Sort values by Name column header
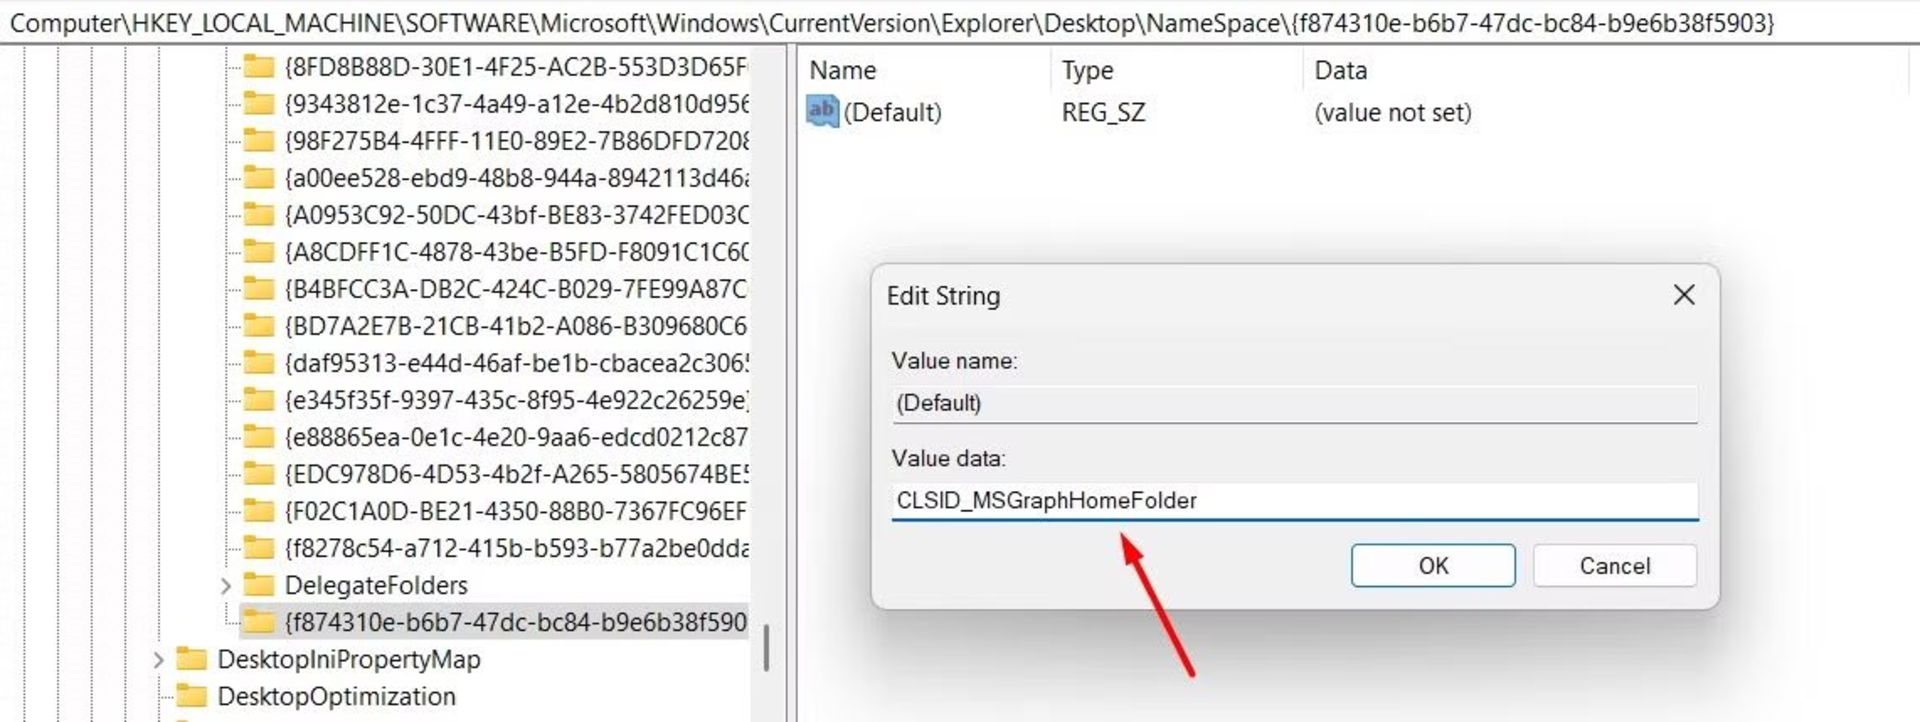The image size is (1920, 722). coord(842,70)
